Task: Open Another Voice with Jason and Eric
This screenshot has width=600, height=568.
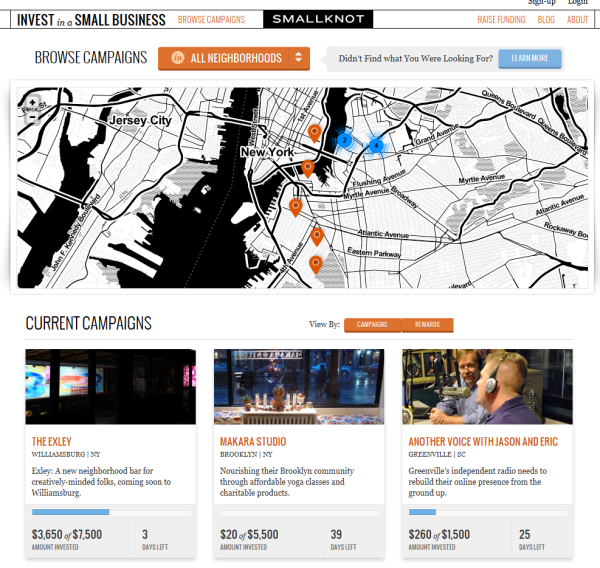Action: point(483,442)
